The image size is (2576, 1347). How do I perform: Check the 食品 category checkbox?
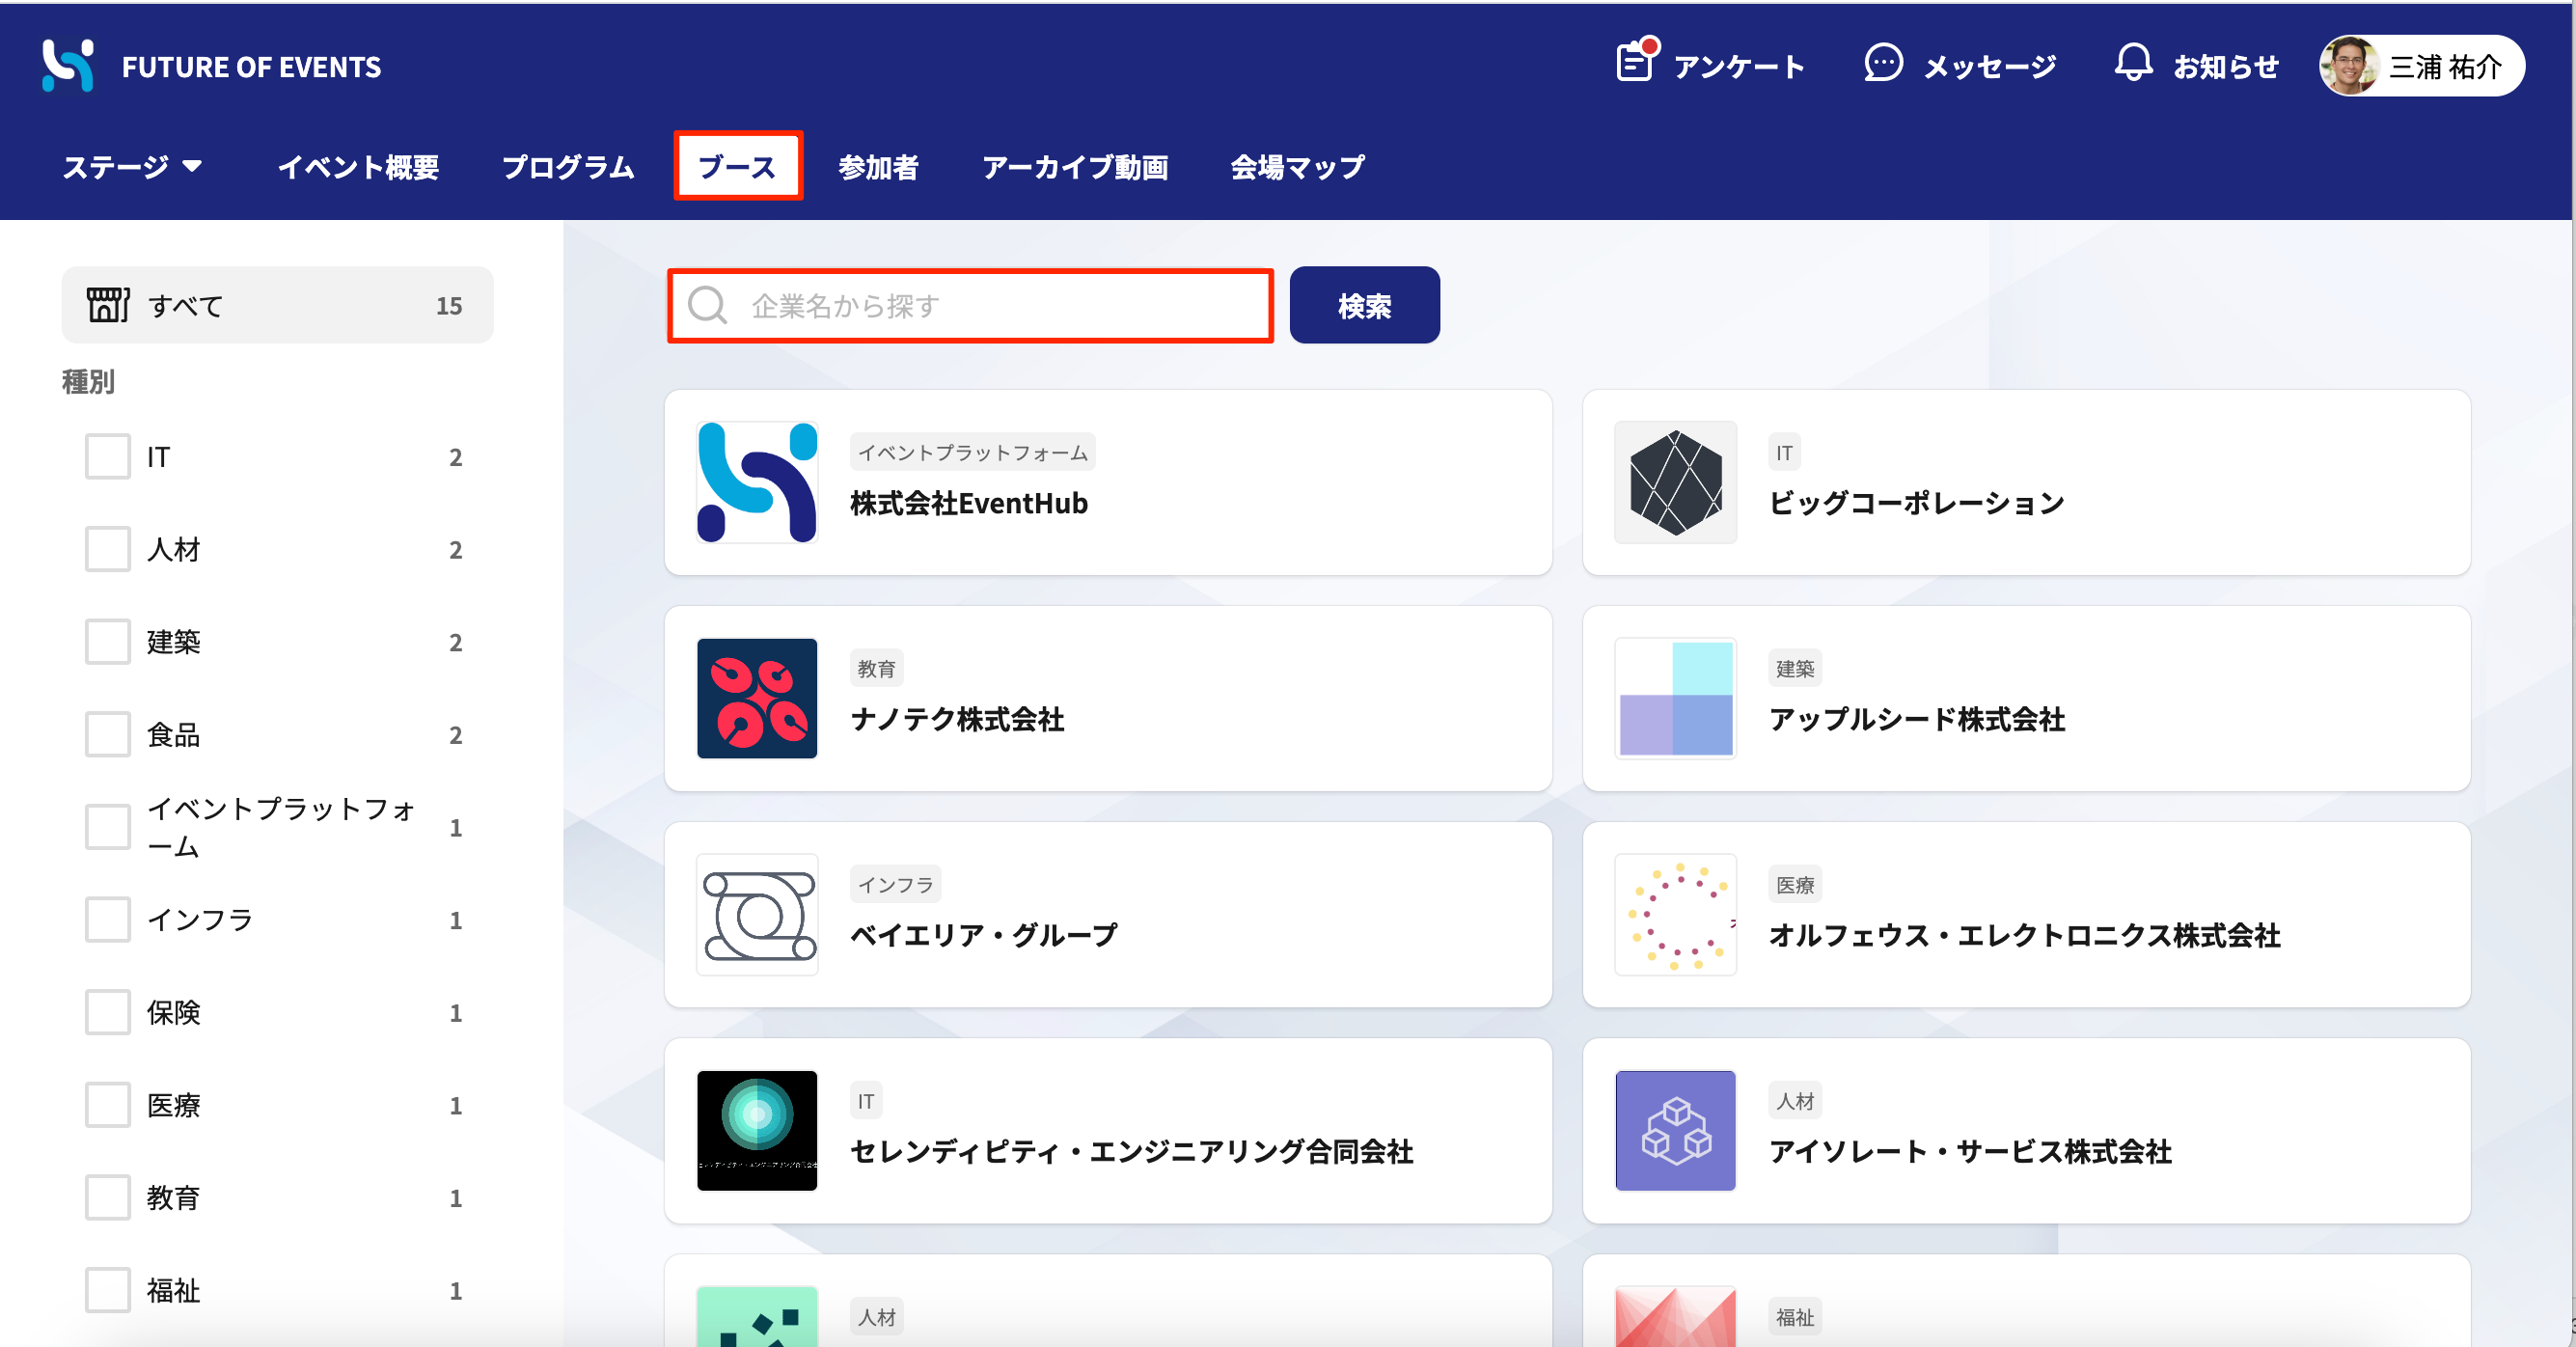click(108, 734)
